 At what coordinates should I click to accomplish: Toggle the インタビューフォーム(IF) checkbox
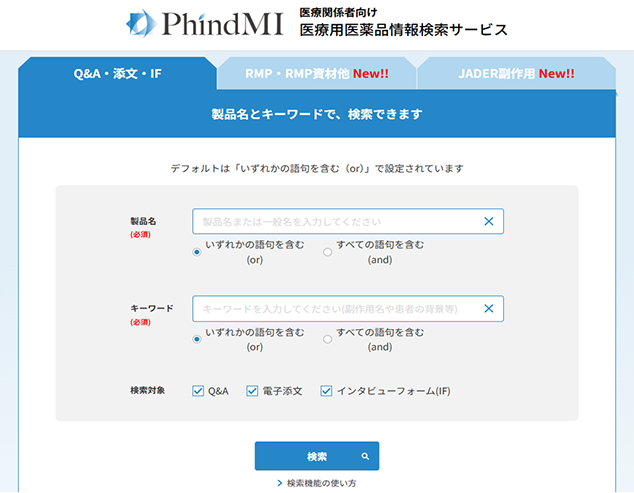pyautogui.click(x=326, y=391)
